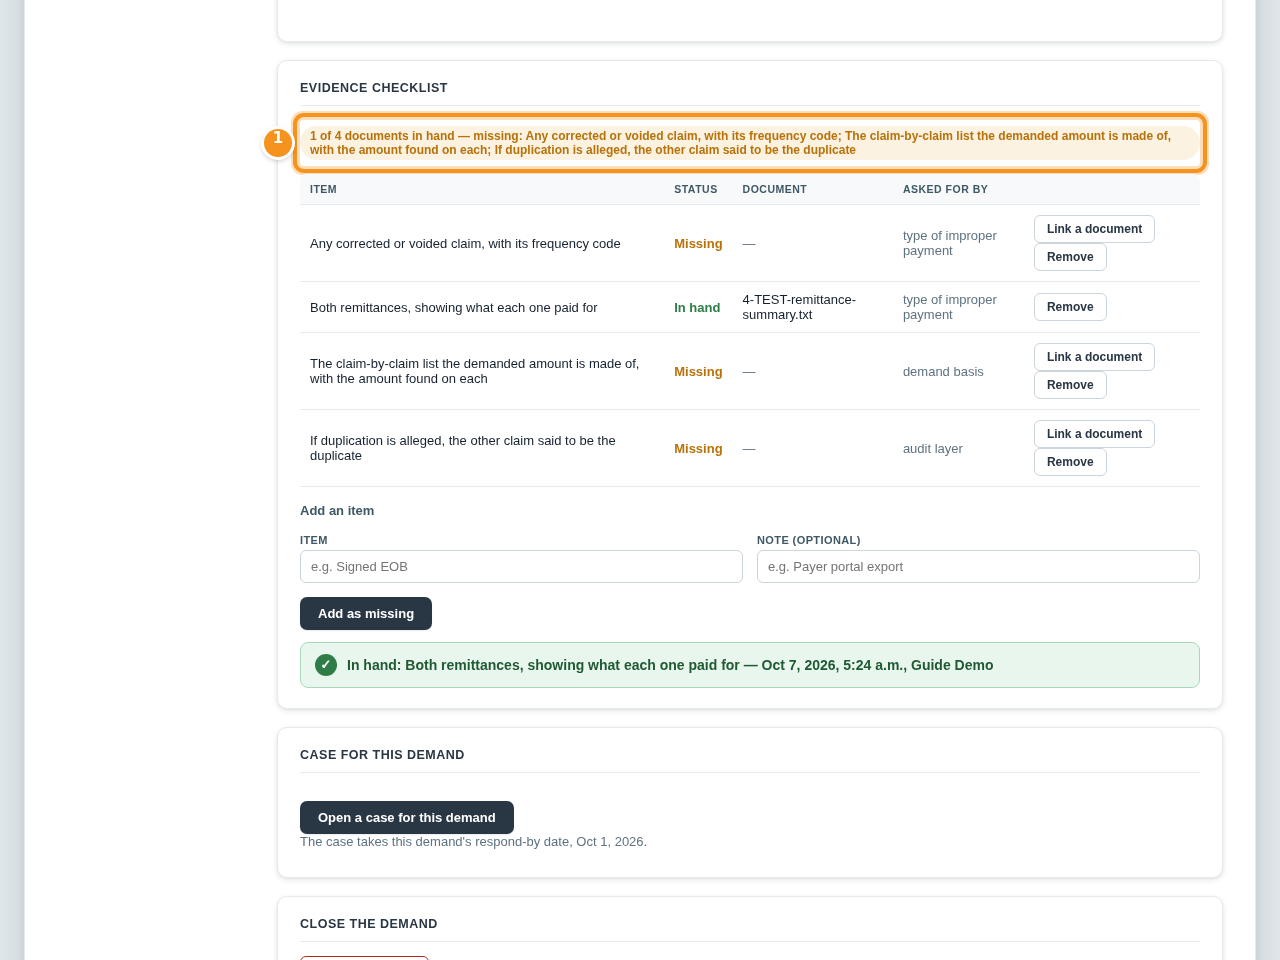Click the audit layer cell
The height and width of the screenshot is (960, 1280).
tap(933, 449)
